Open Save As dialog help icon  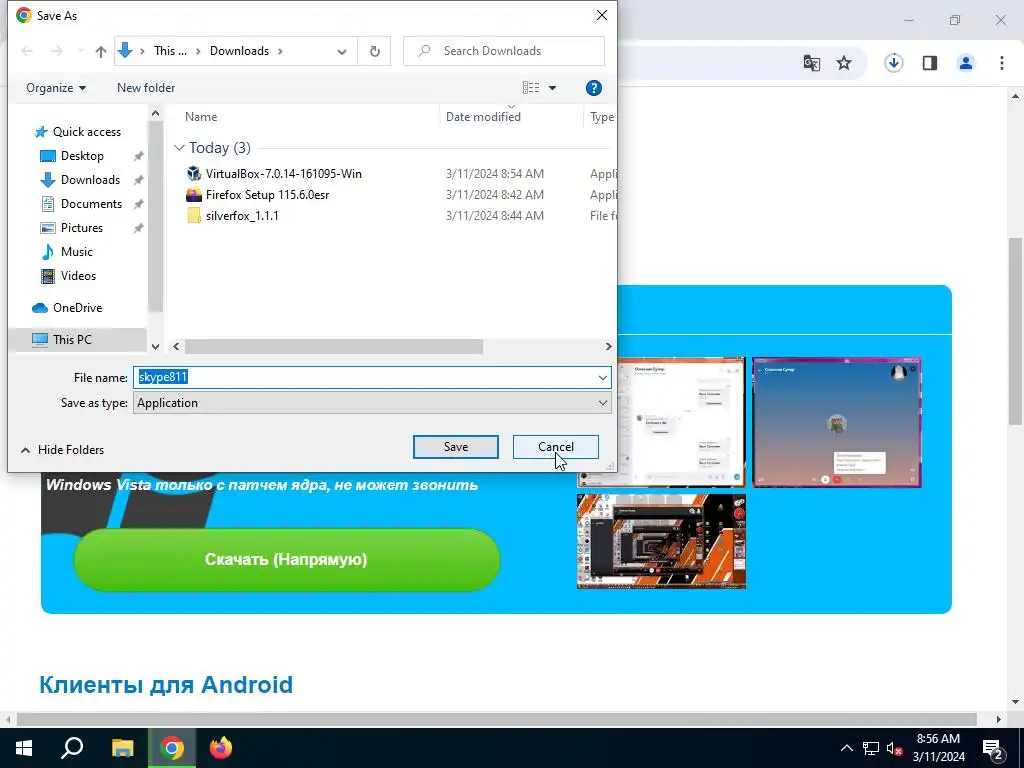(x=594, y=88)
